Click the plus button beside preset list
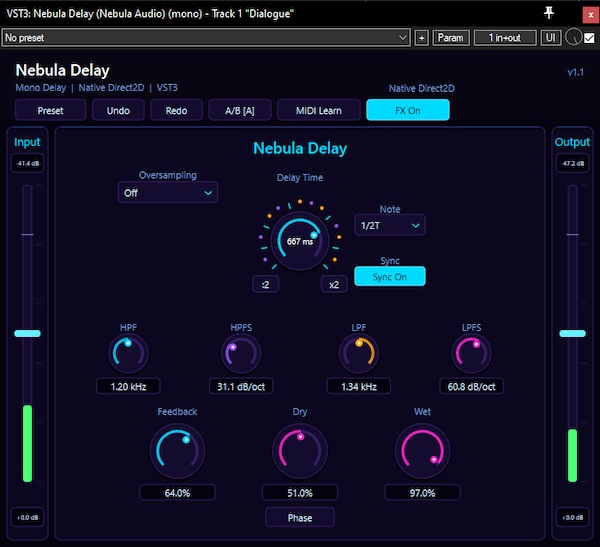The height and width of the screenshot is (547, 600). 421,38
